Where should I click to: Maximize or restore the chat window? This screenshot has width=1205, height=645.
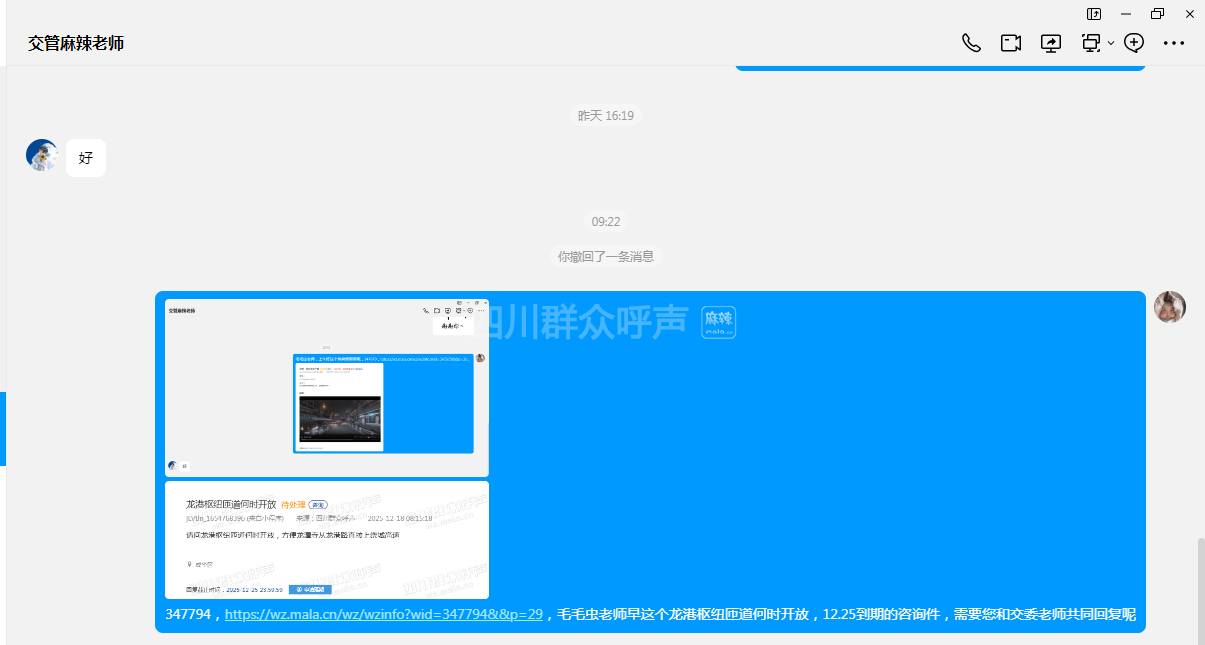1157,14
